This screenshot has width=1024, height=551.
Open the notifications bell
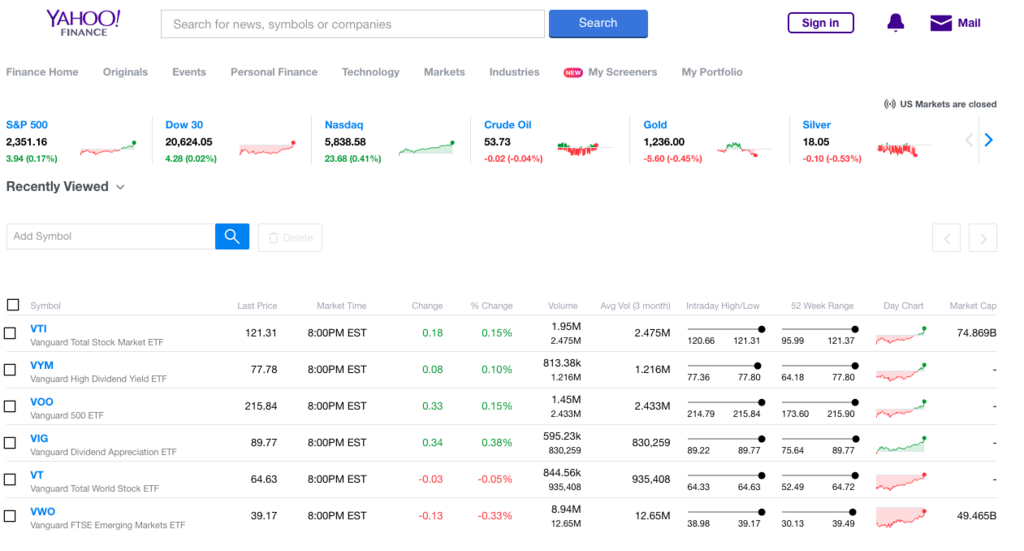(x=895, y=23)
